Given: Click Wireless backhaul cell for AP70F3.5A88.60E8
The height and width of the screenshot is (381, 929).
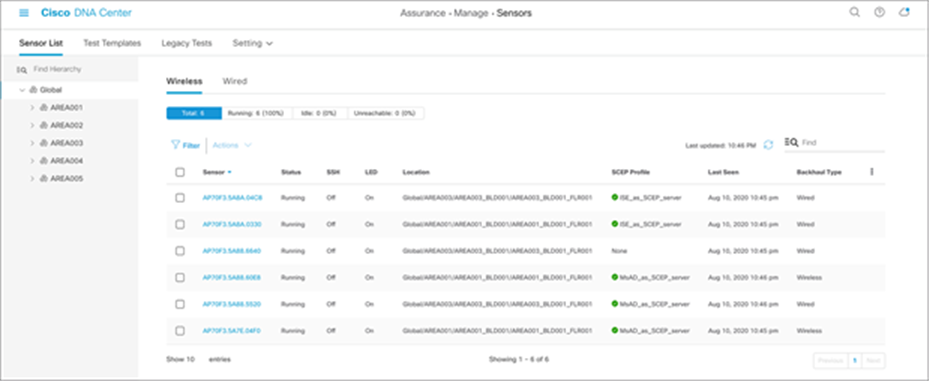Looking at the screenshot, I should (809, 277).
